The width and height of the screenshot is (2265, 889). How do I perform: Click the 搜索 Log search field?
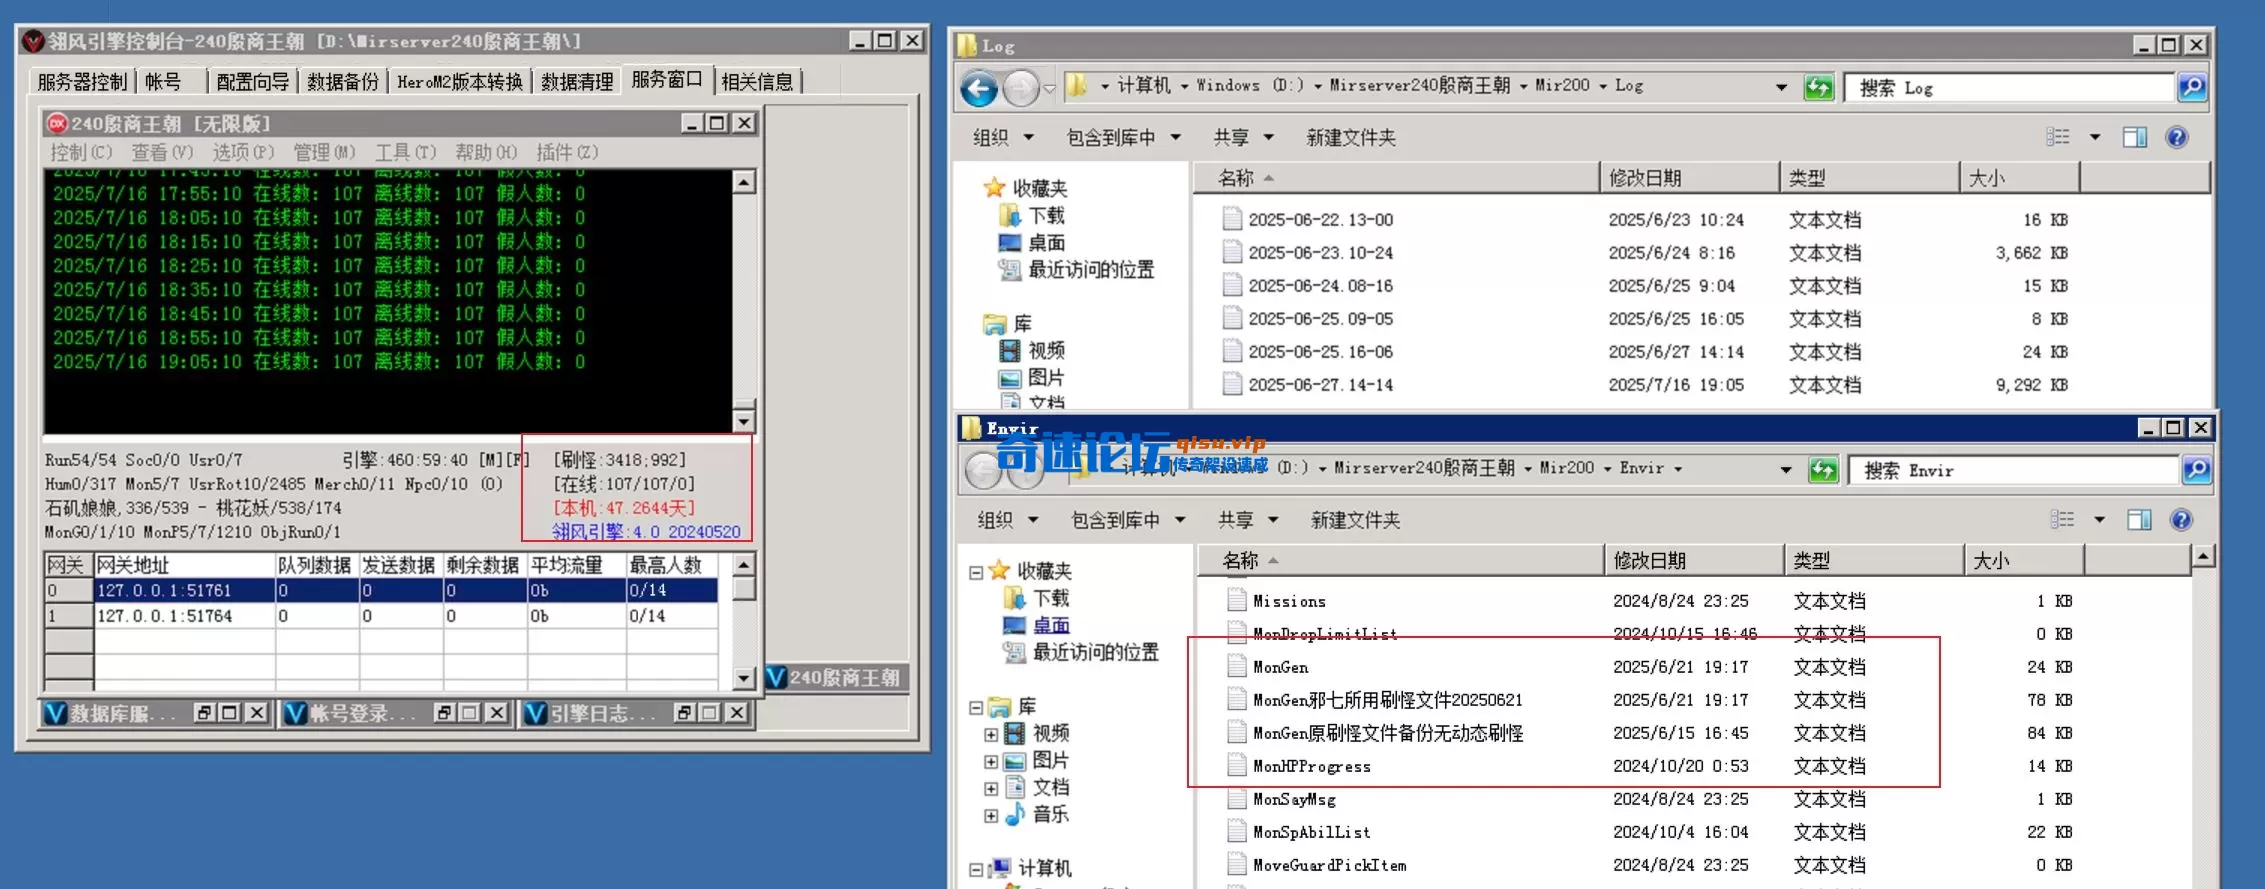(x=2011, y=88)
